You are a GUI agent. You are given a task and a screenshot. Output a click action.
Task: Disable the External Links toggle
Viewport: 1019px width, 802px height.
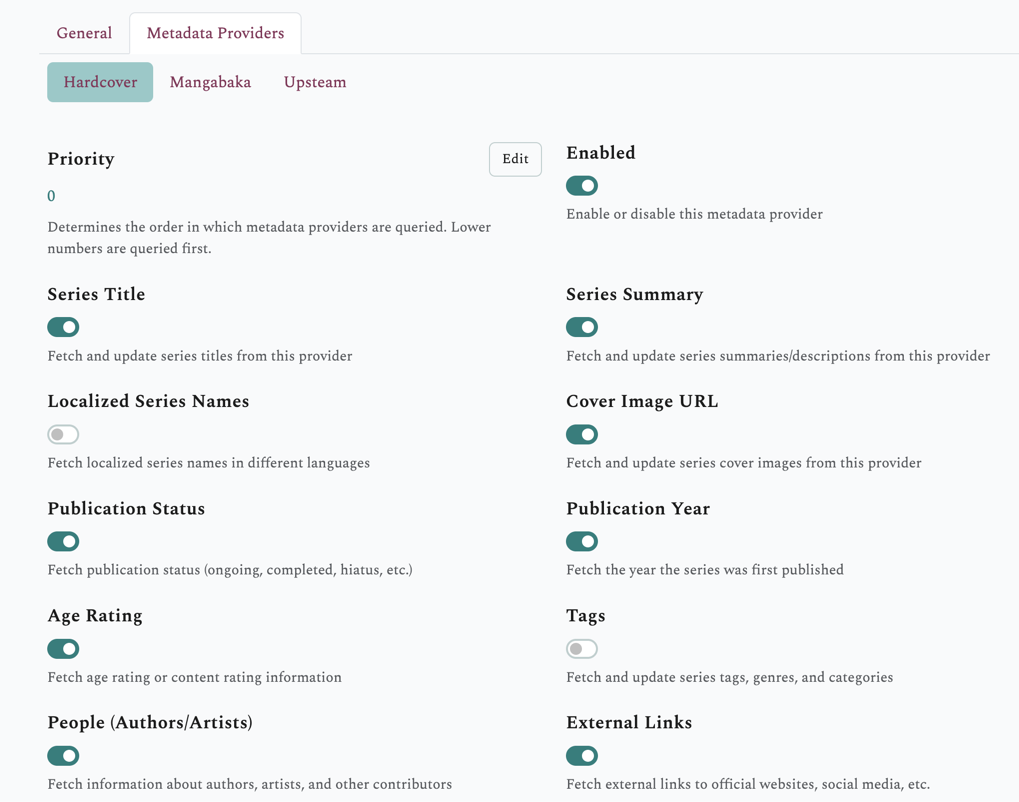click(x=582, y=755)
